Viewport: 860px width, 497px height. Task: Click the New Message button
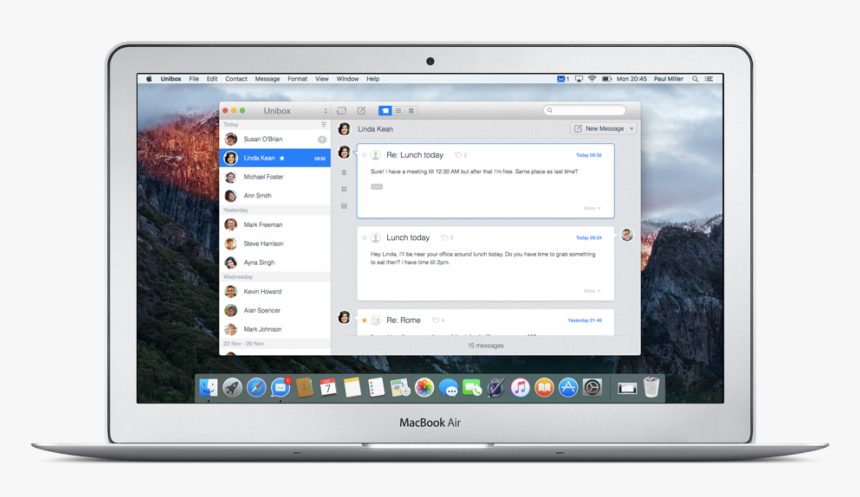click(599, 128)
